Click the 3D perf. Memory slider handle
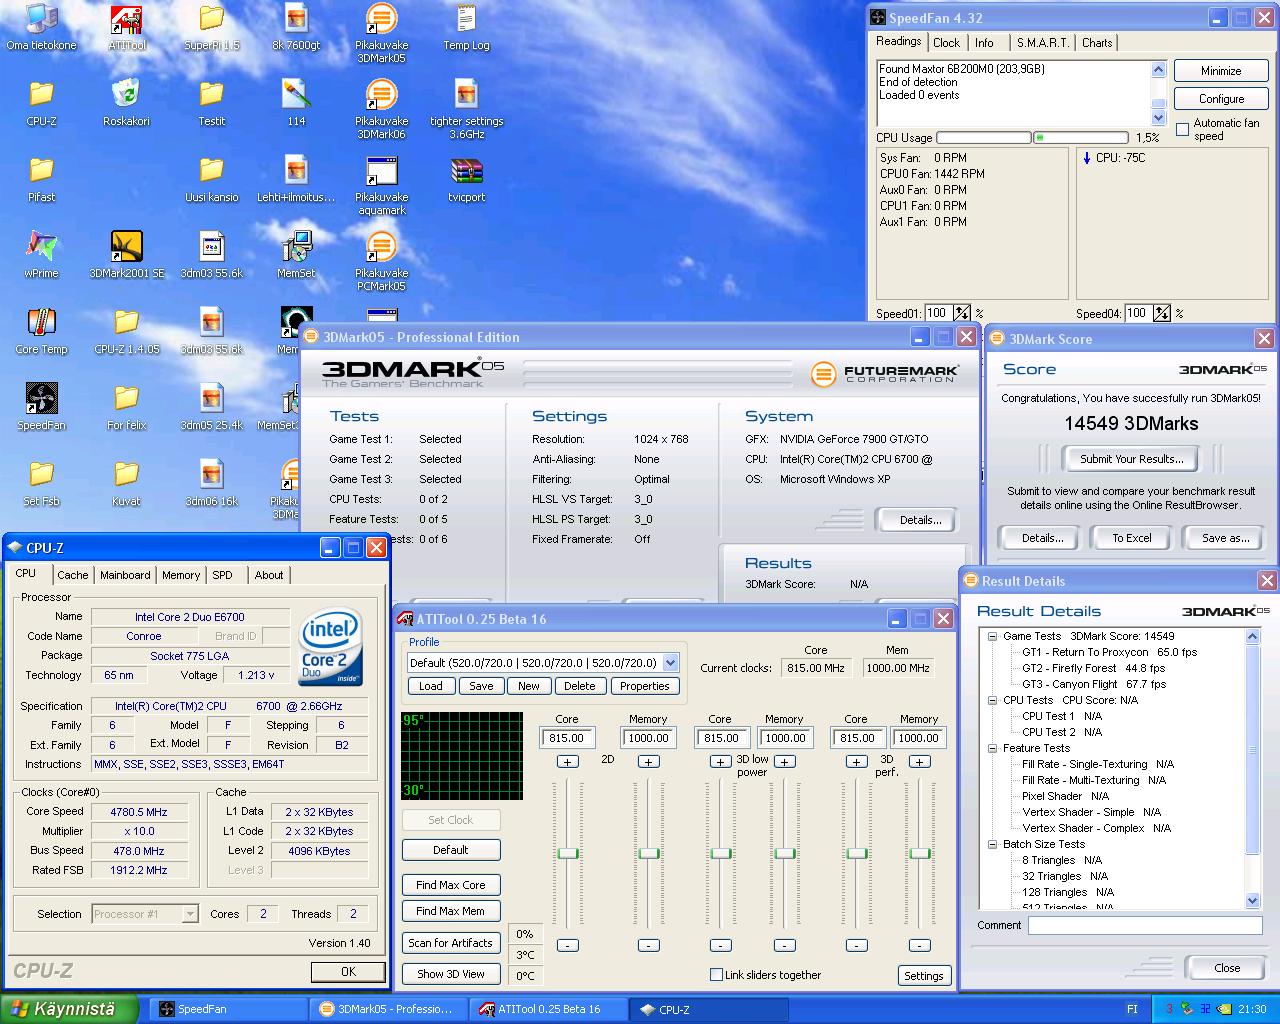Screen dimensions: 1280x1024 pyautogui.click(x=920, y=853)
